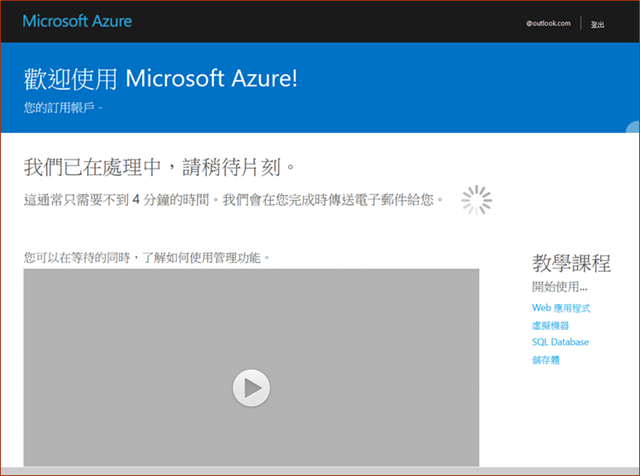
Task: Open the SQL Database tutorial link
Action: coord(560,342)
